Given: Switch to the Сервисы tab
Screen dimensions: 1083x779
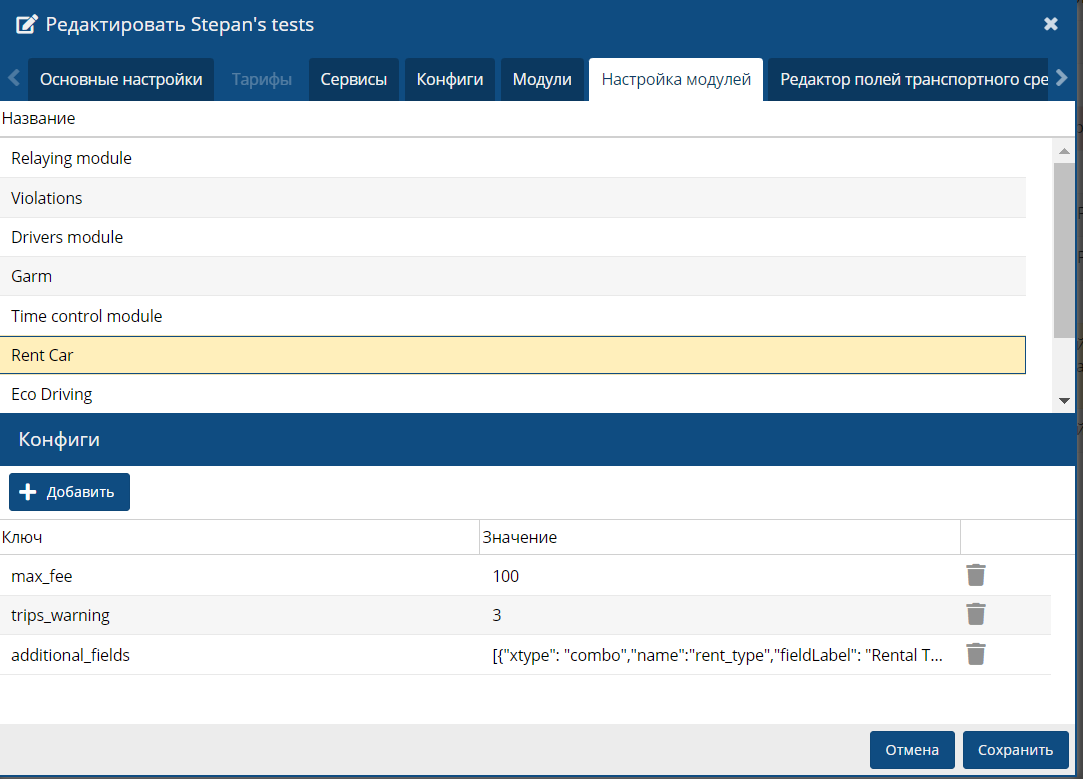Looking at the screenshot, I should pyautogui.click(x=354, y=79).
